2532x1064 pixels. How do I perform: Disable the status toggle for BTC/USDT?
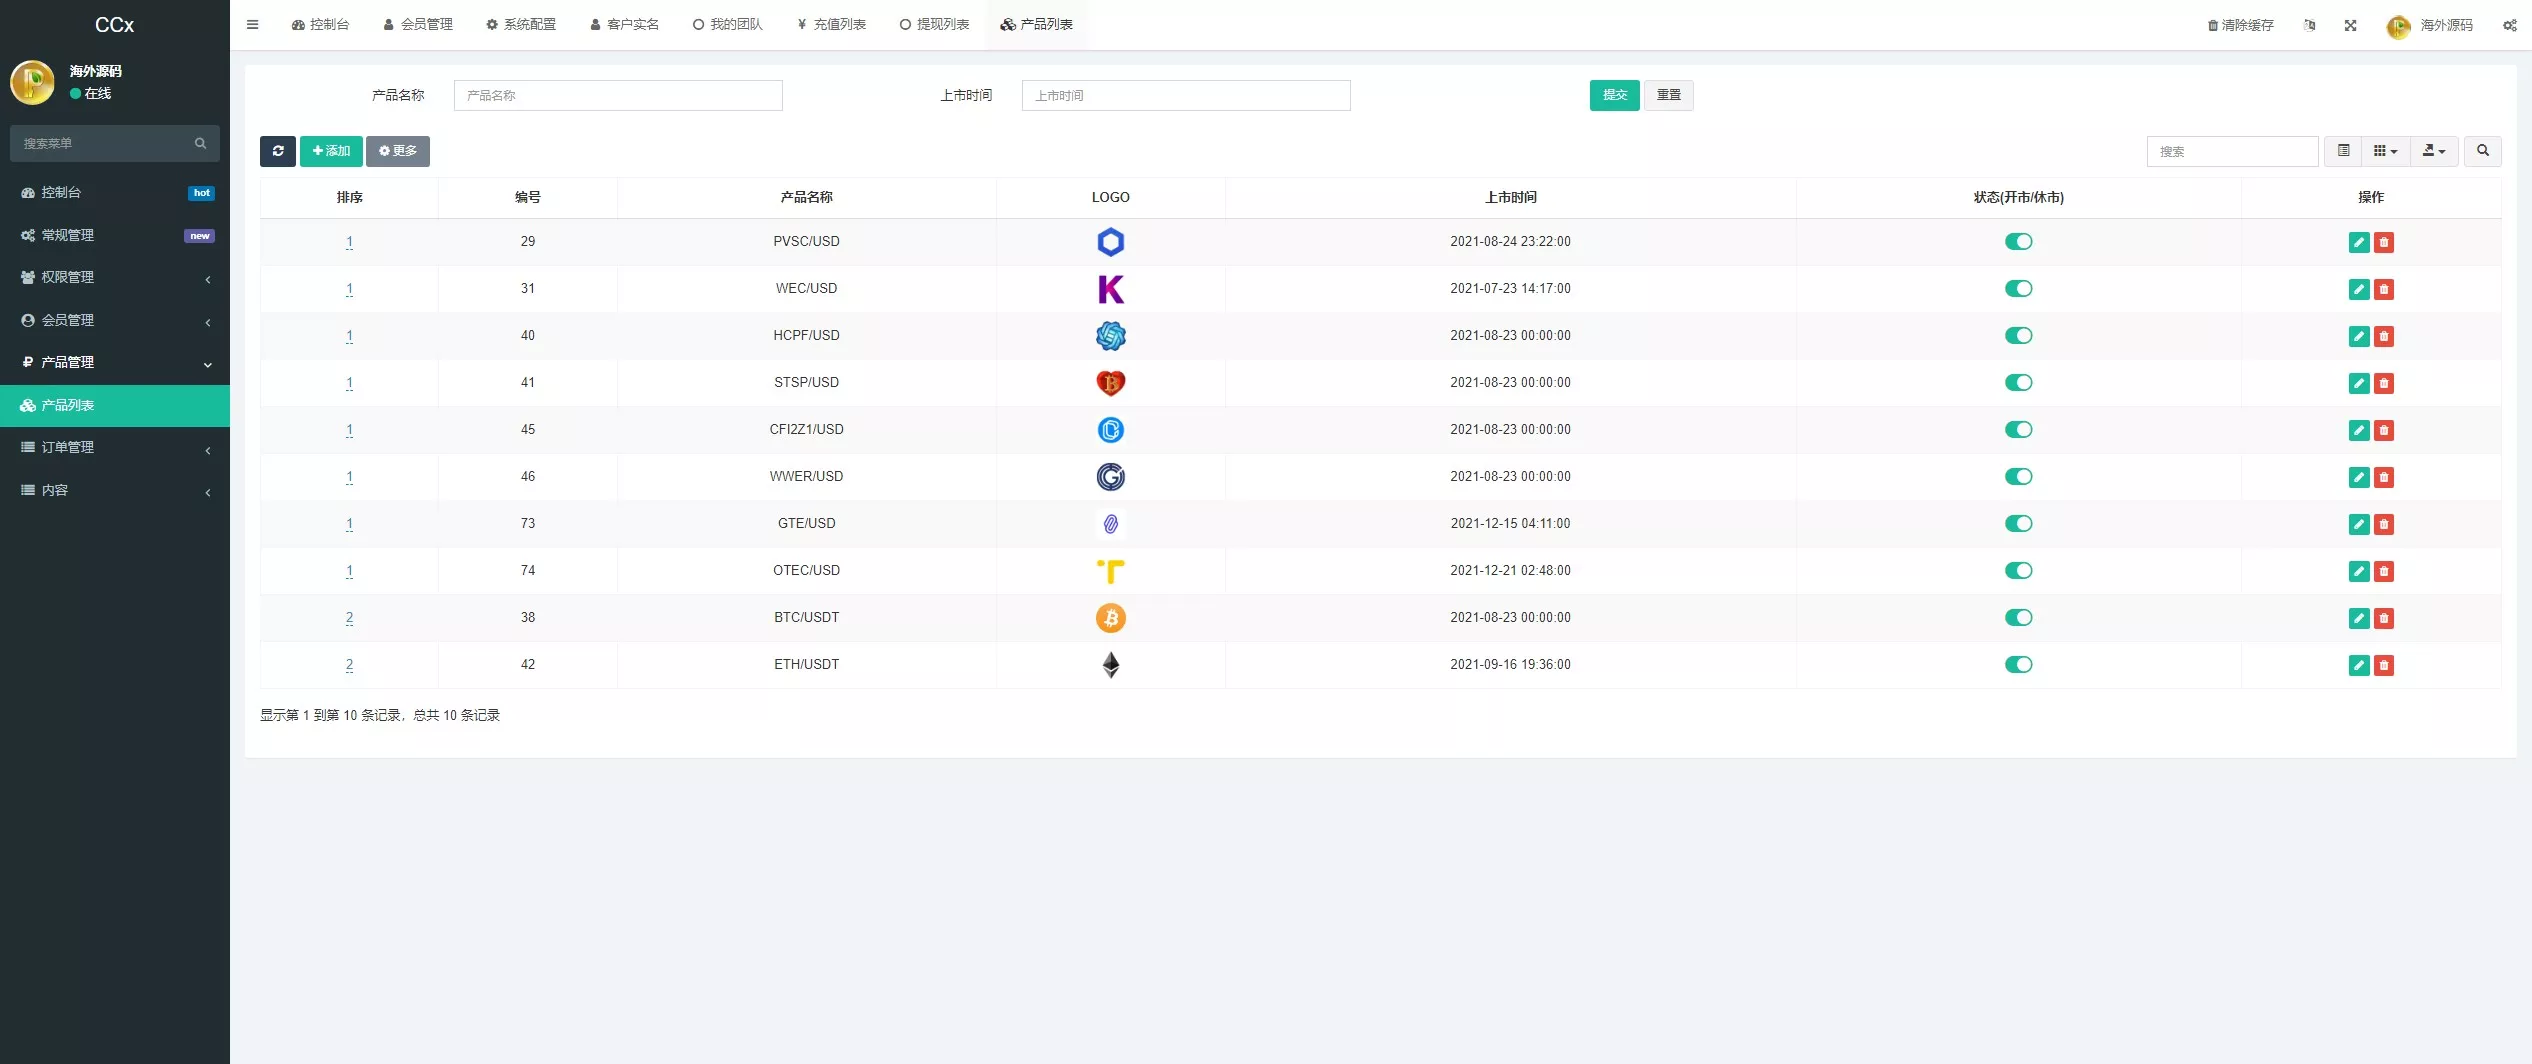point(2019,617)
